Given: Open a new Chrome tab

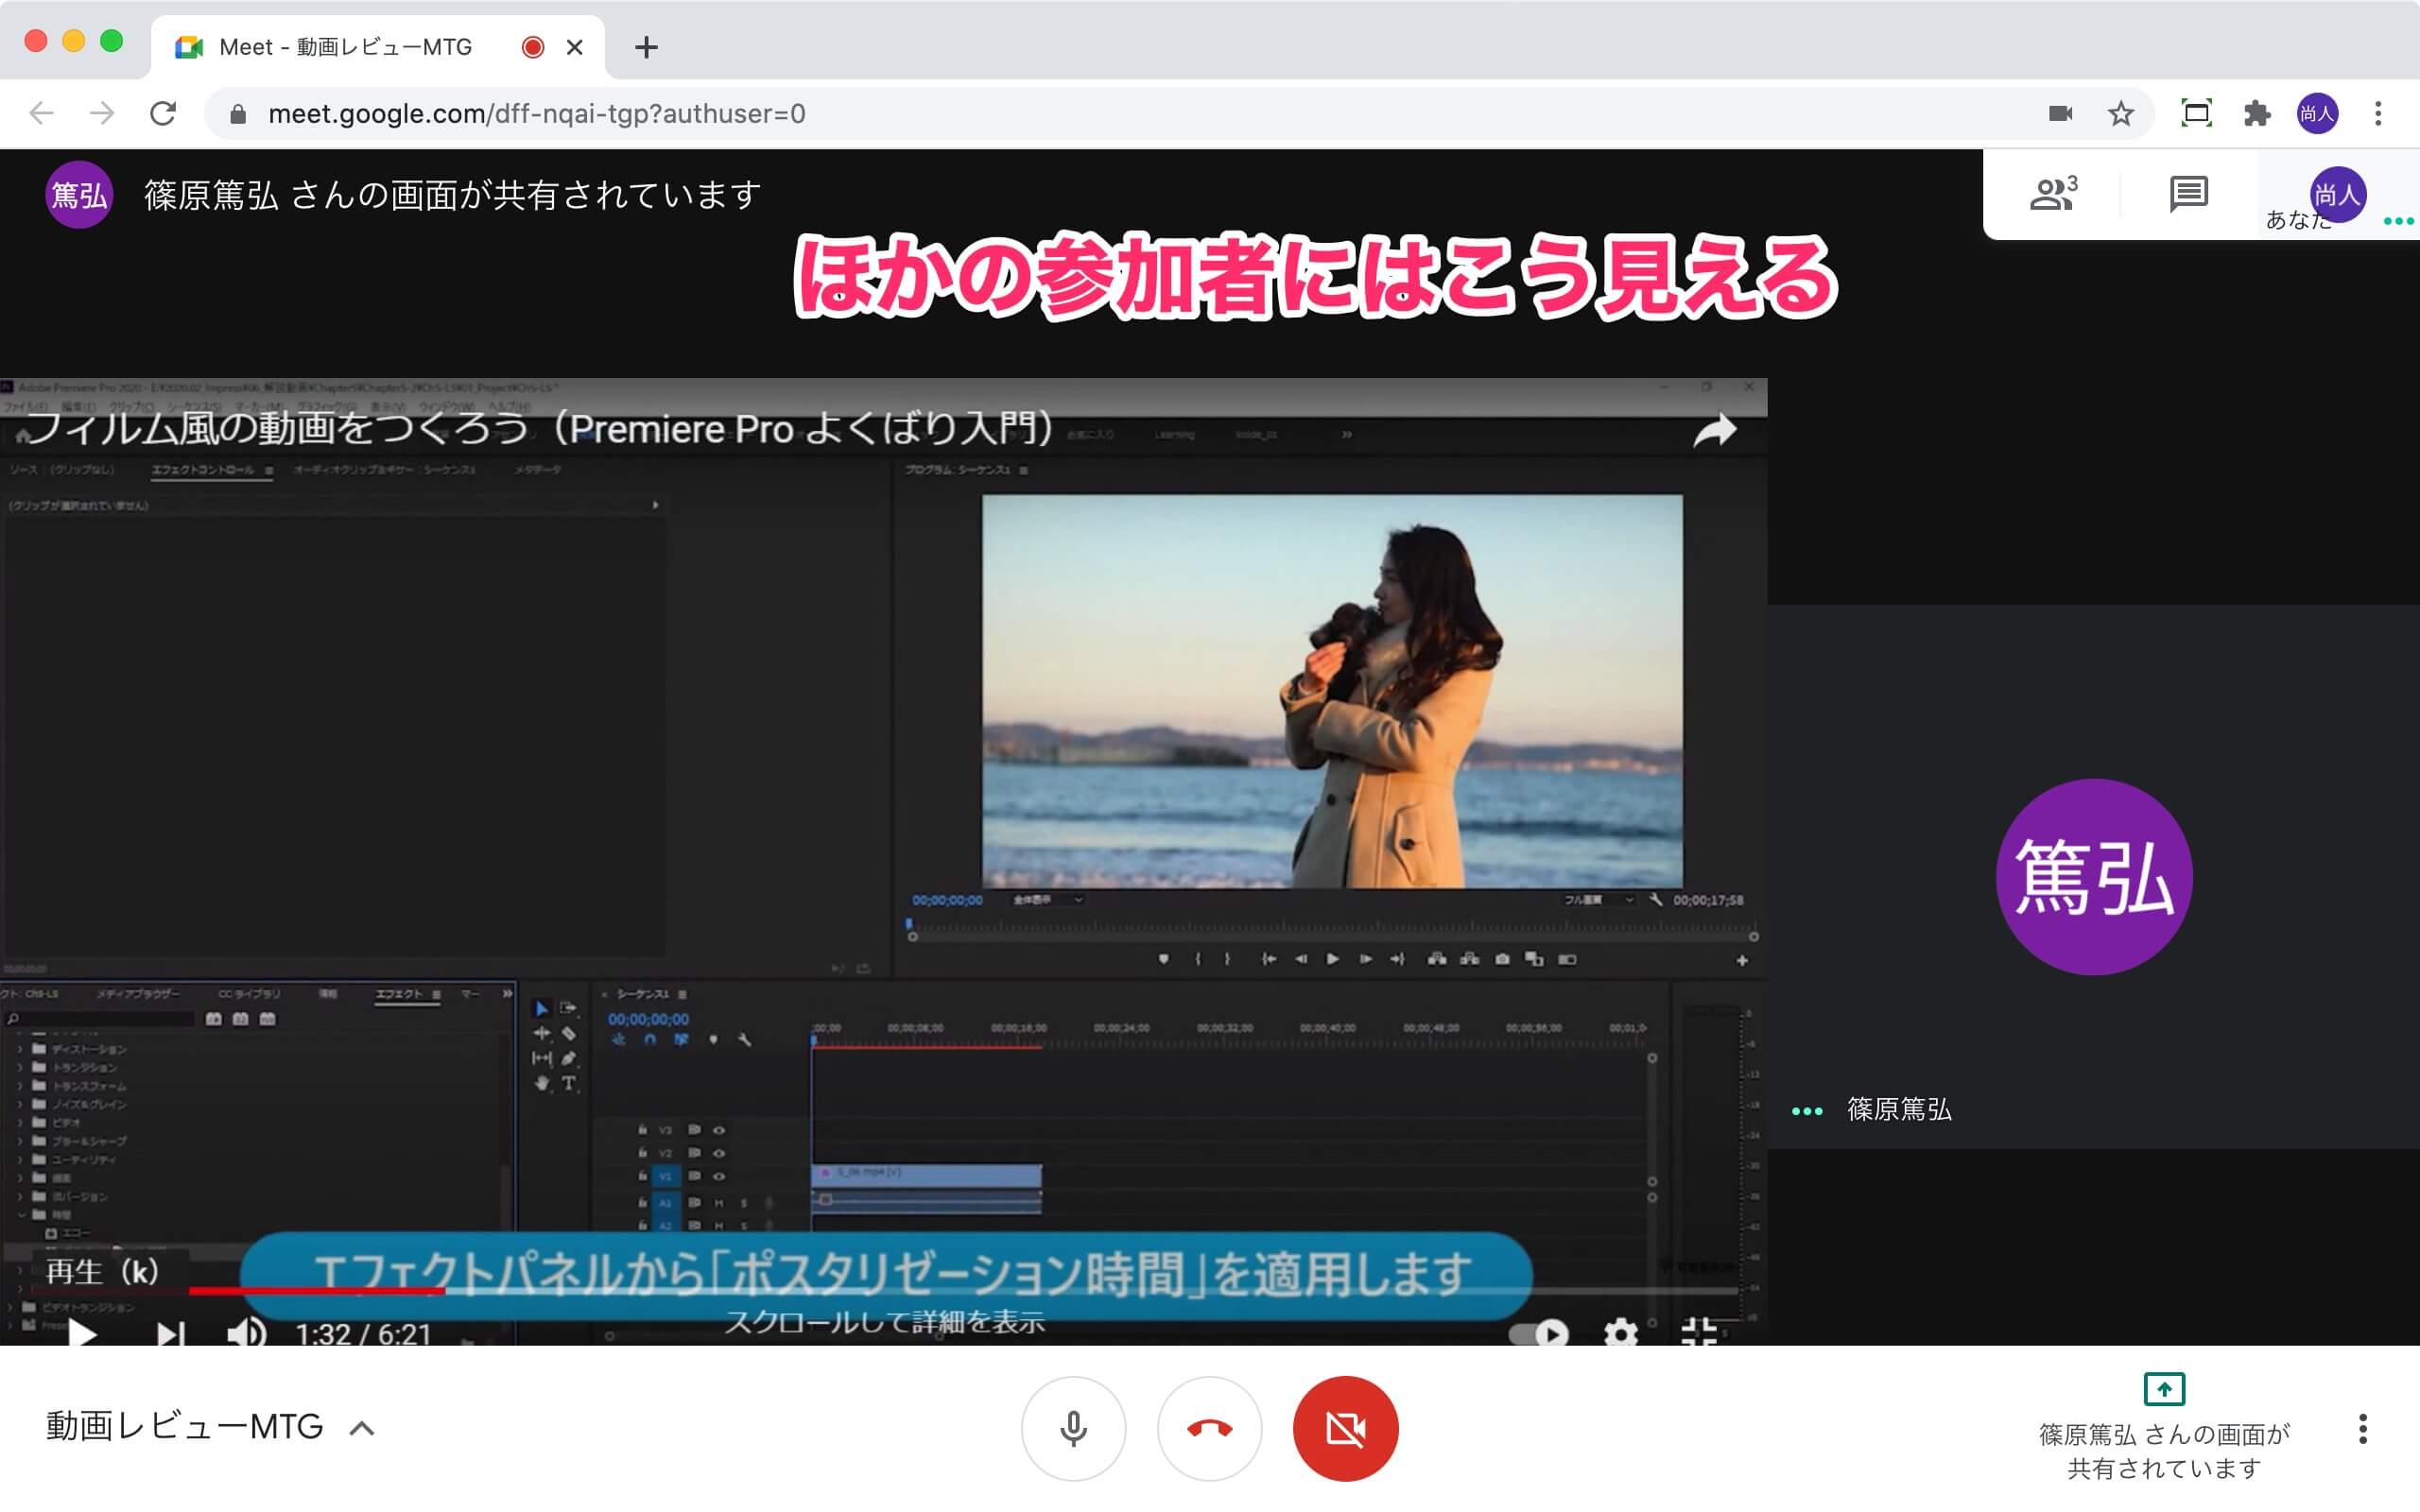Looking at the screenshot, I should (x=646, y=47).
